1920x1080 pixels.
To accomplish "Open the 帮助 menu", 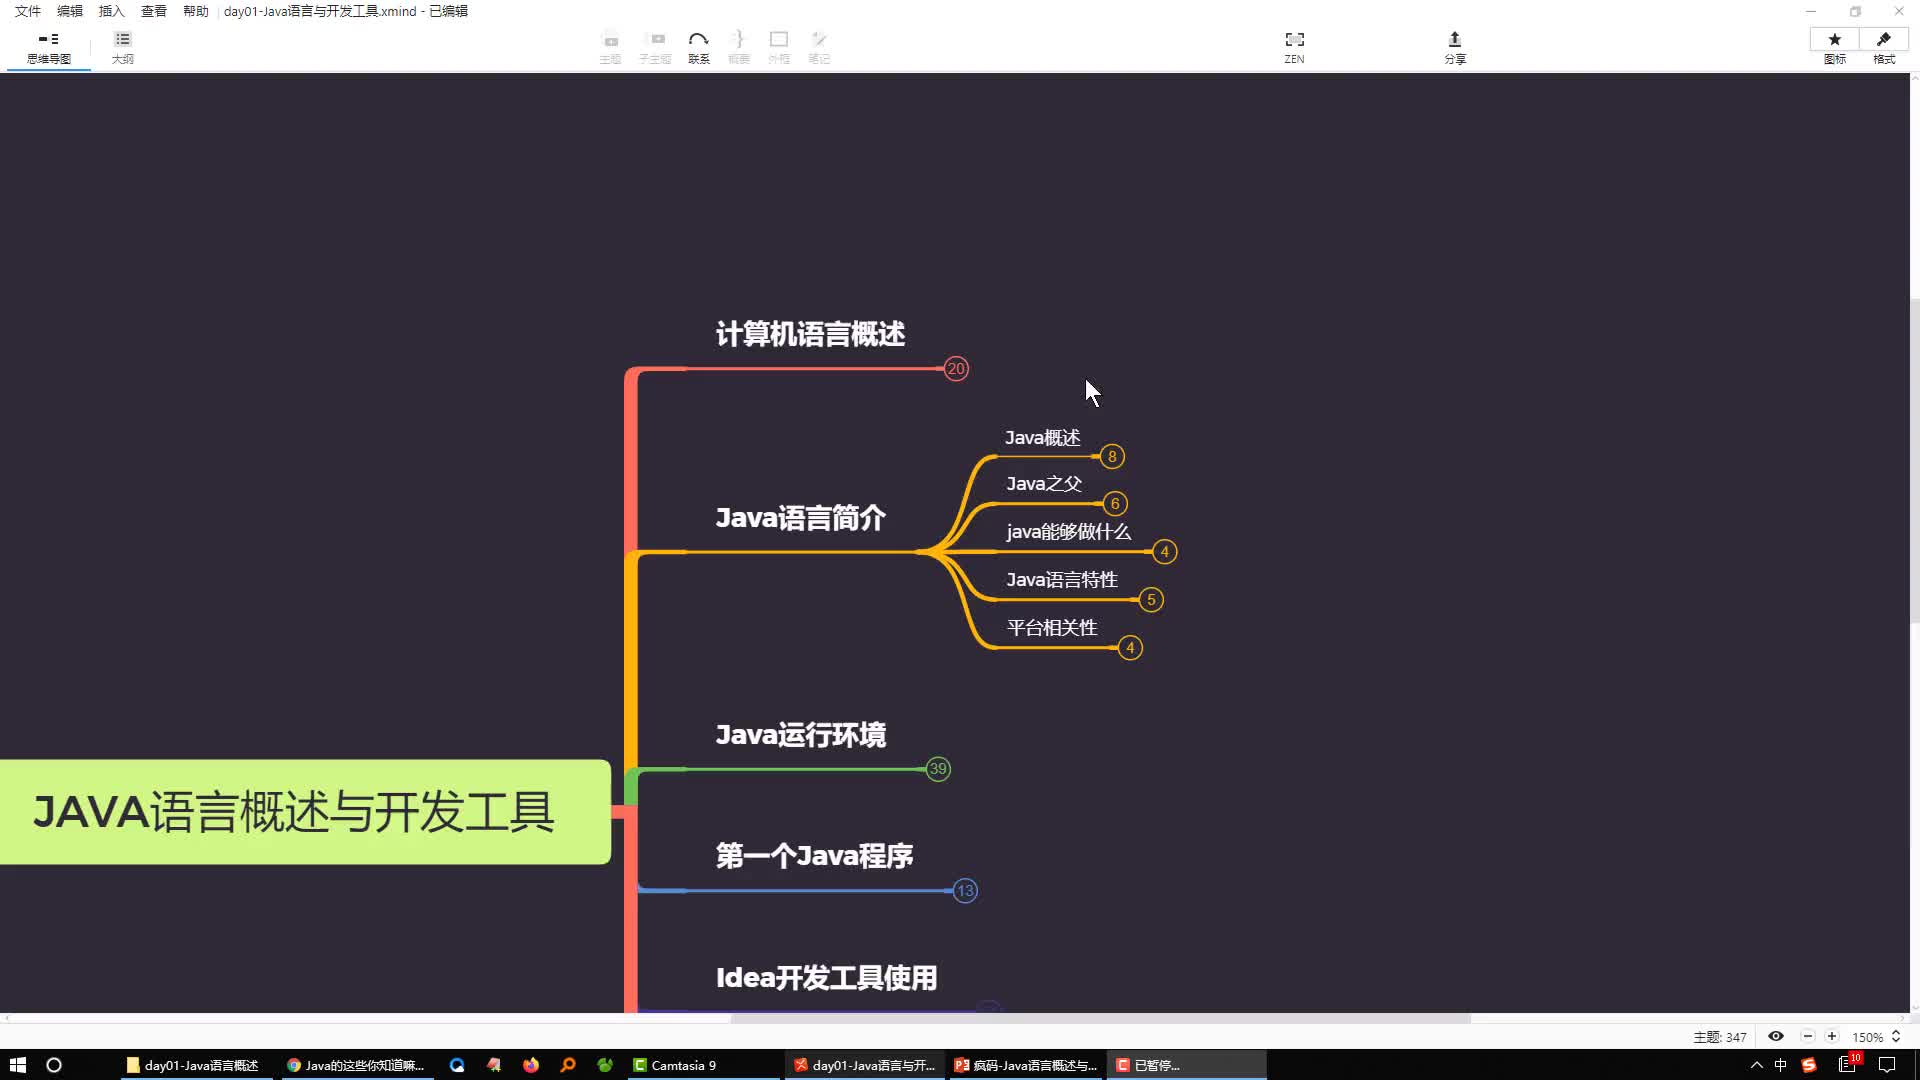I will pyautogui.click(x=196, y=11).
